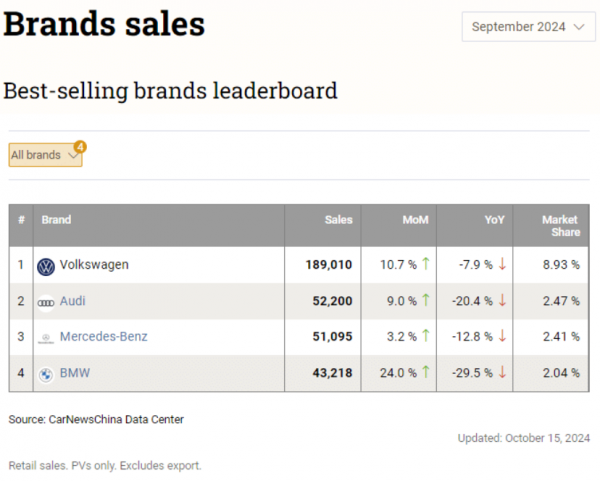
Task: Click the Mercedes-Benz logo icon
Action: click(x=46, y=339)
